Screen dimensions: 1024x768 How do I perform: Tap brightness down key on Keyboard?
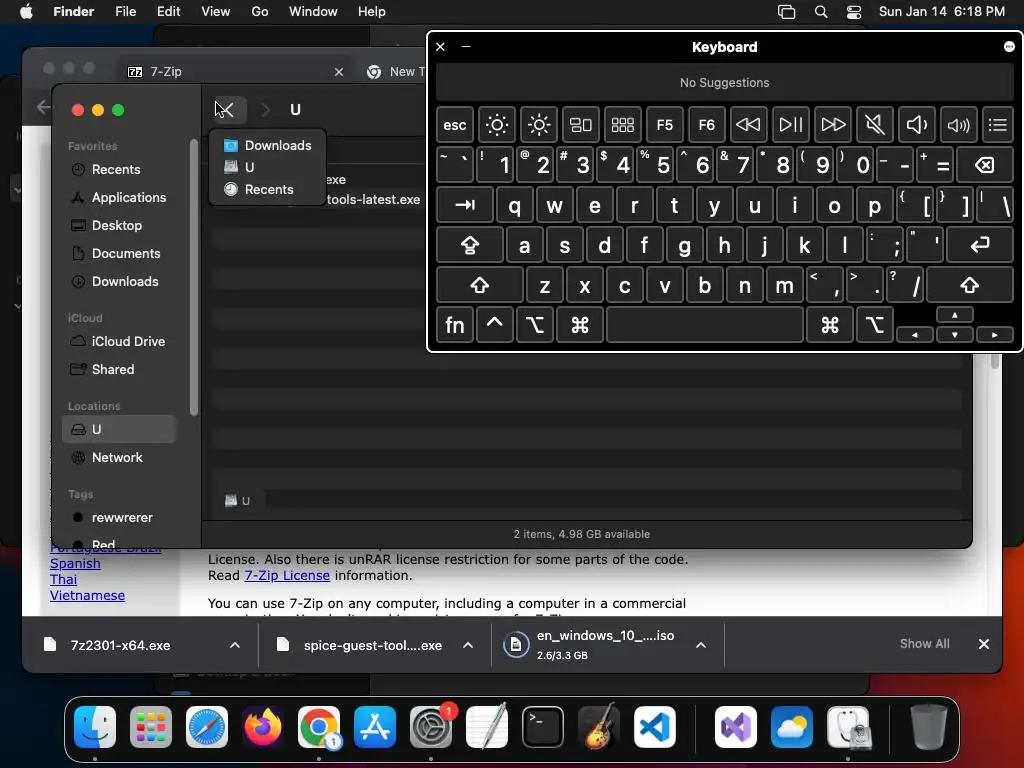(x=497, y=125)
